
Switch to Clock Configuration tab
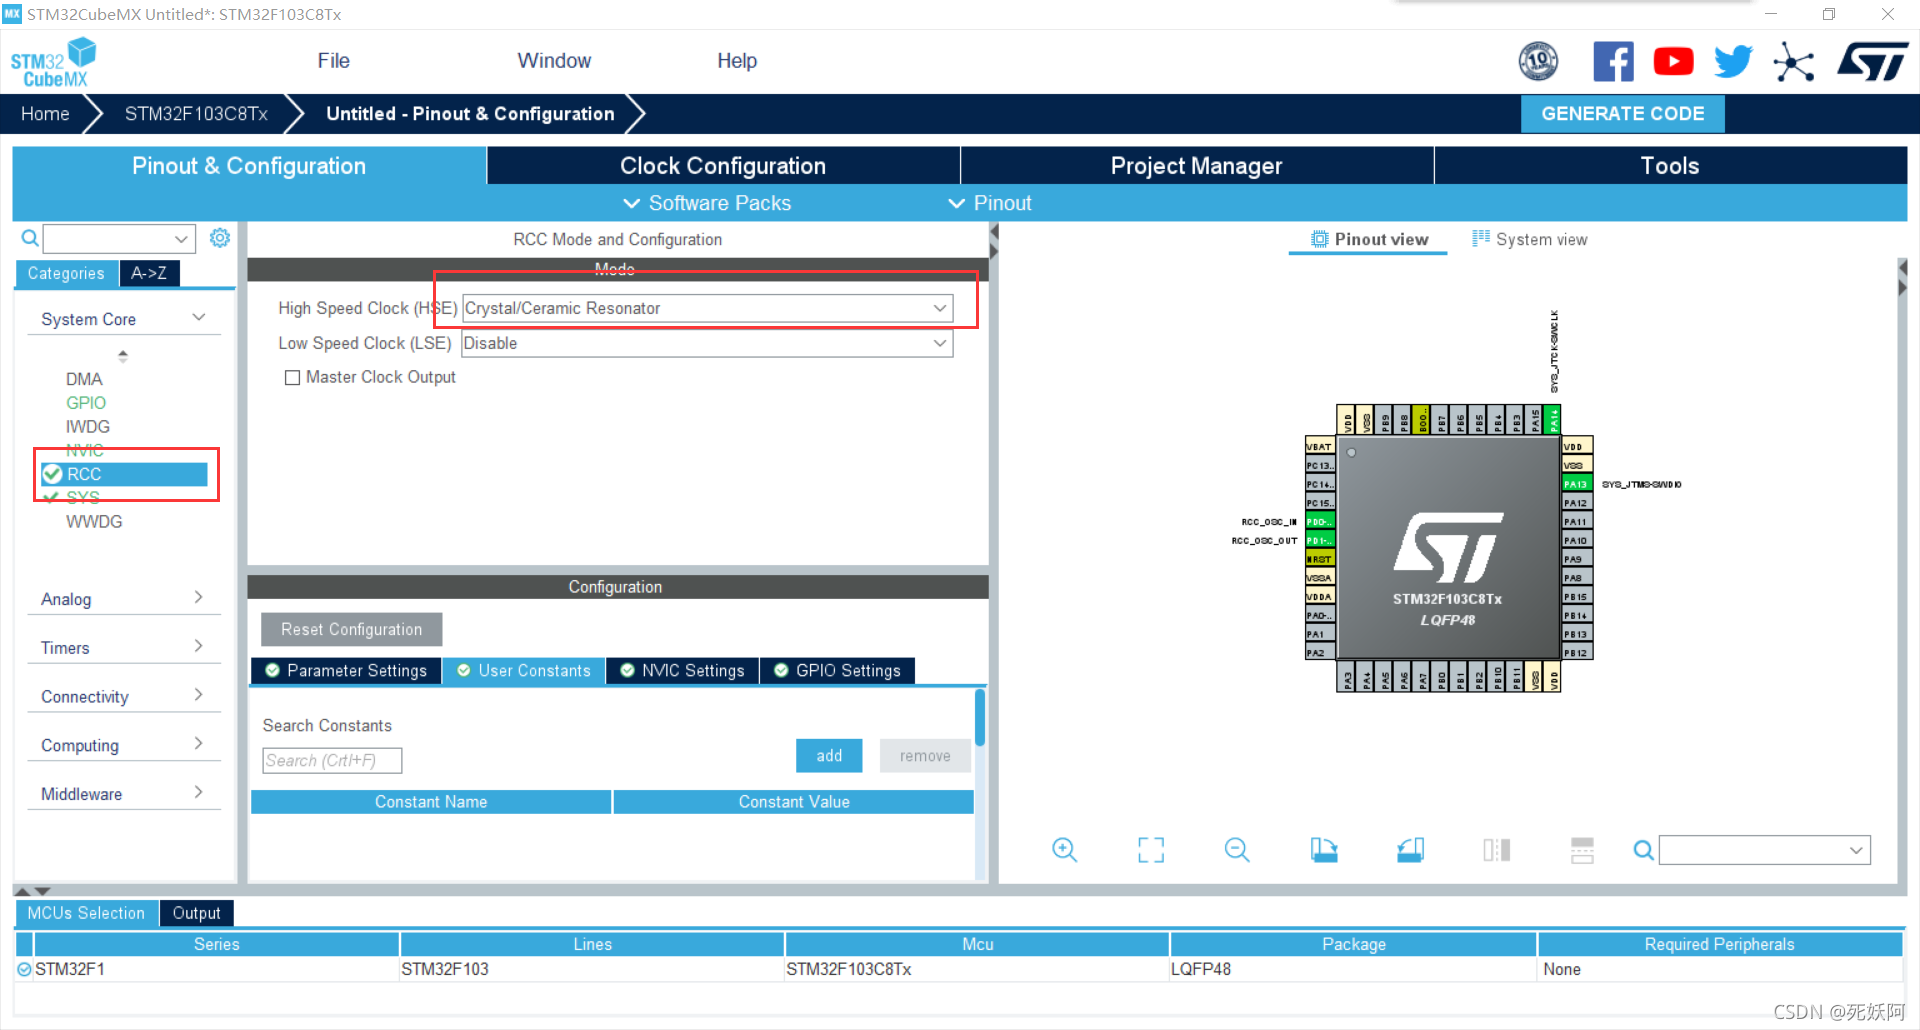tap(723, 166)
